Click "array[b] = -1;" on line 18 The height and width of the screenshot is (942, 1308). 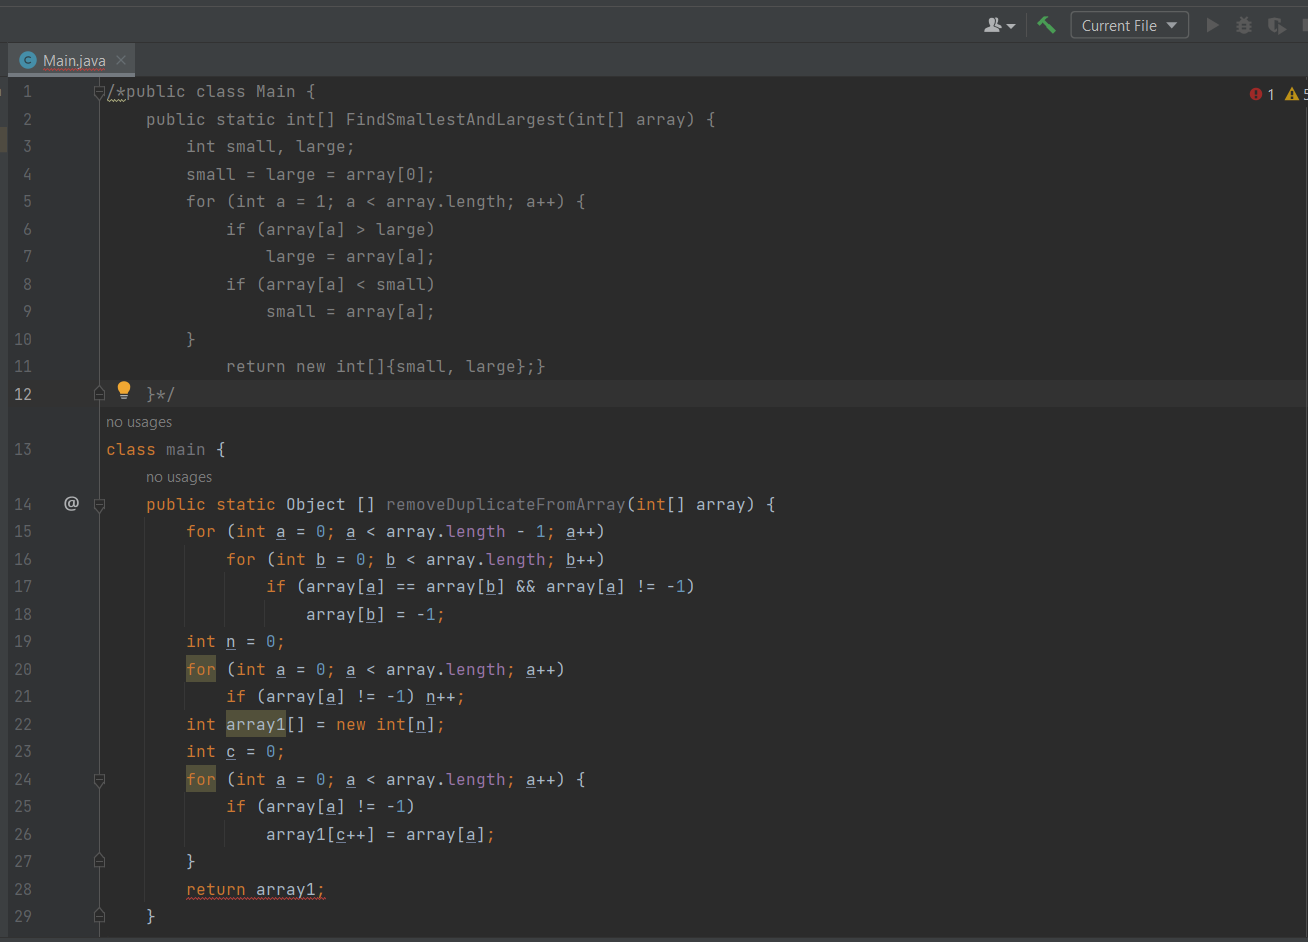click(x=376, y=615)
